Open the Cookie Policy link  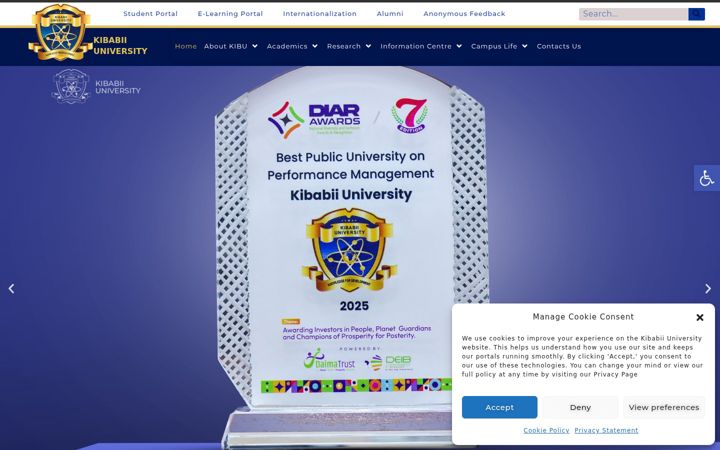tap(546, 430)
